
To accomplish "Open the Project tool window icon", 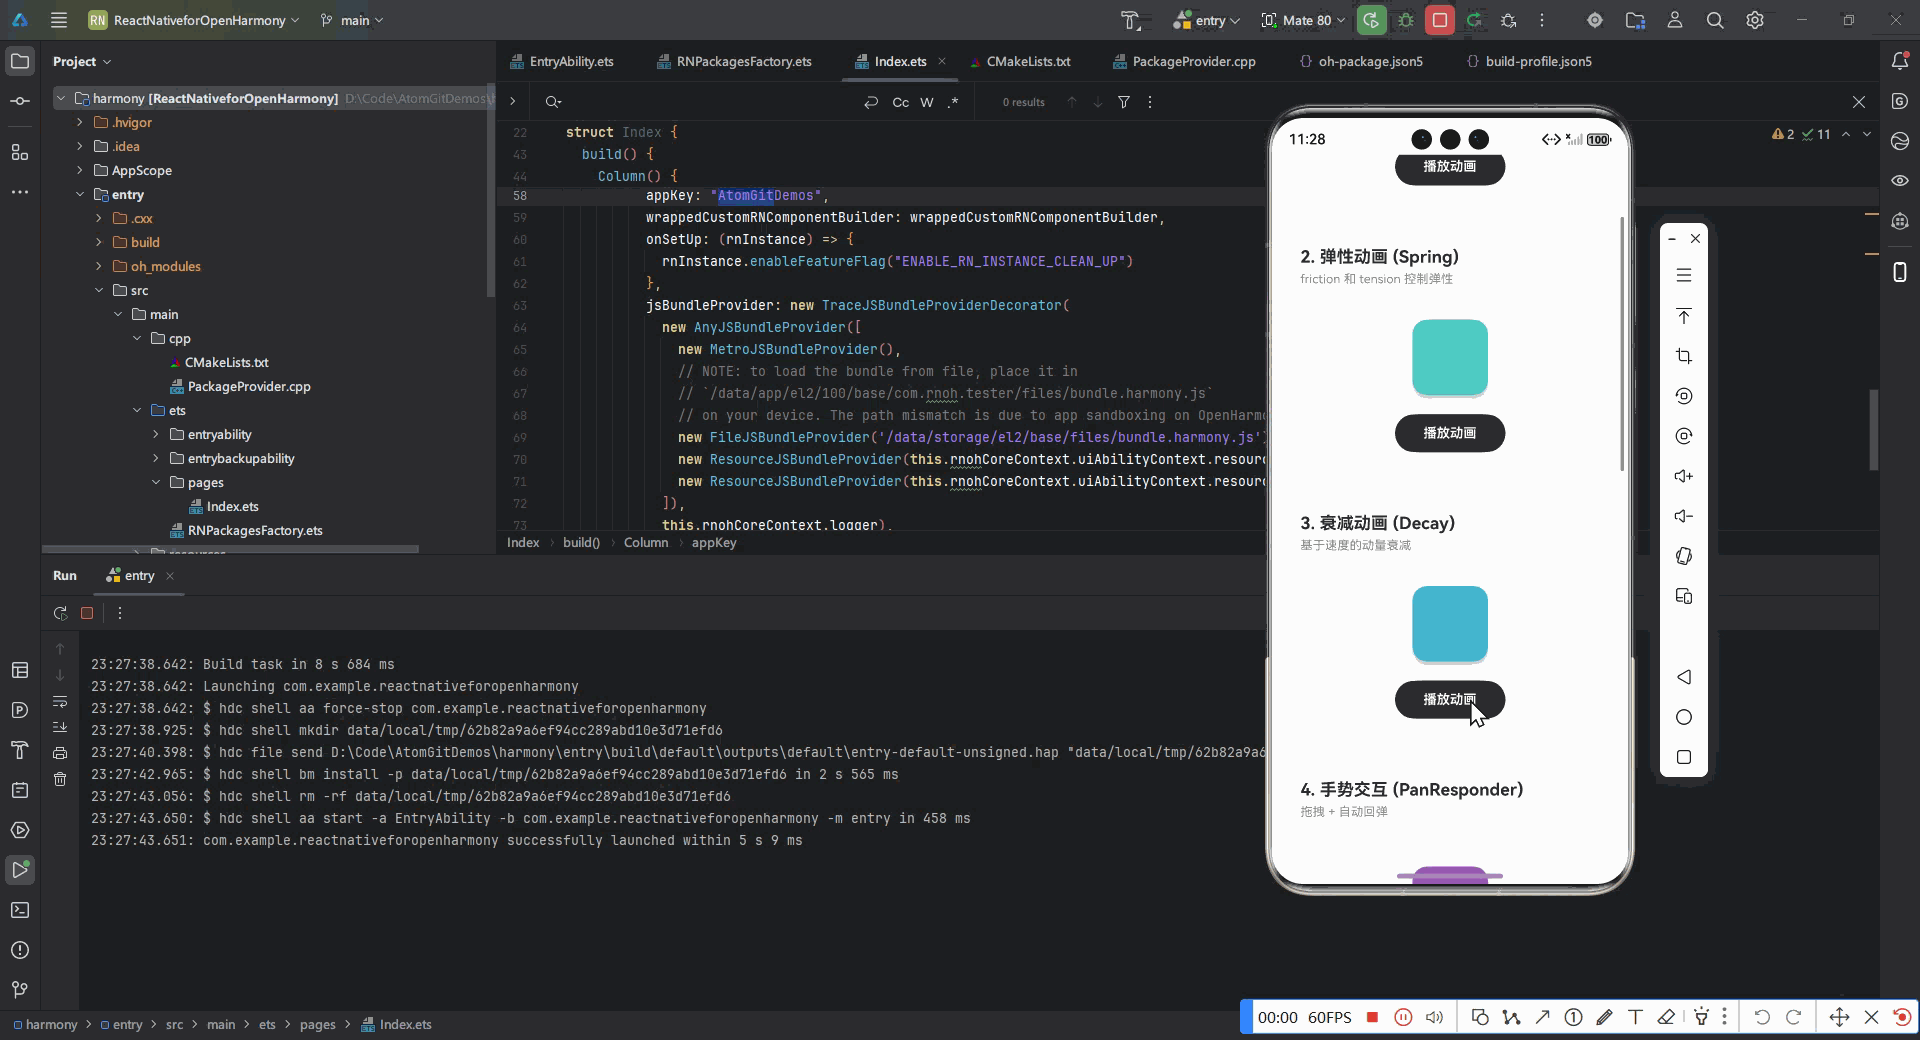I will (x=20, y=61).
